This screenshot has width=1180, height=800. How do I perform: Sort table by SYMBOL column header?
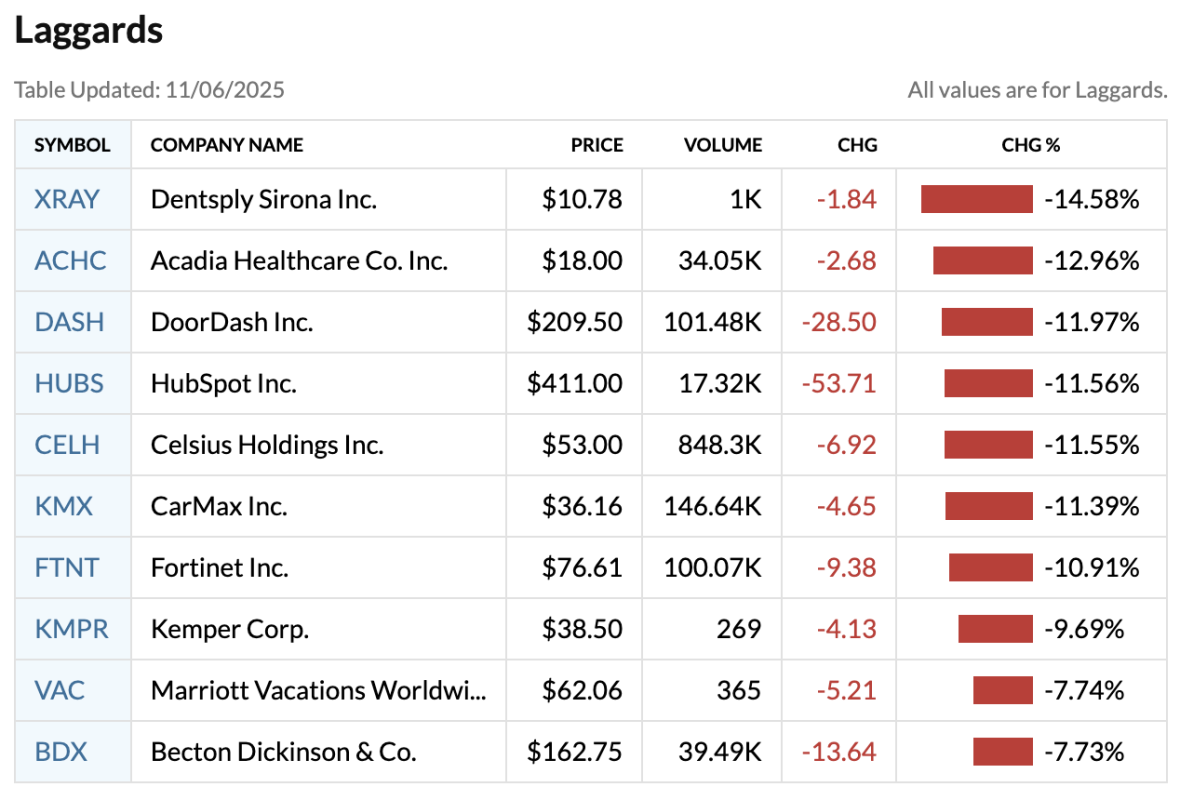(x=72, y=145)
